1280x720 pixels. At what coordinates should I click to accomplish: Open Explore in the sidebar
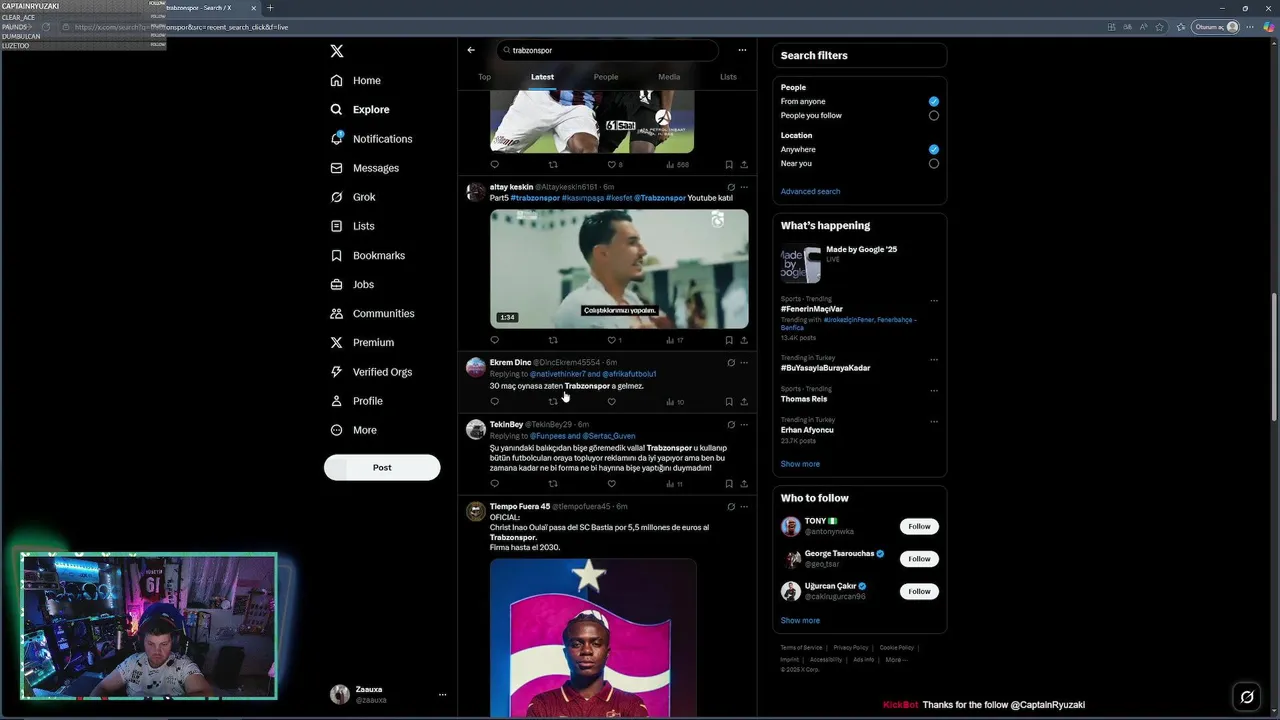tap(360, 109)
